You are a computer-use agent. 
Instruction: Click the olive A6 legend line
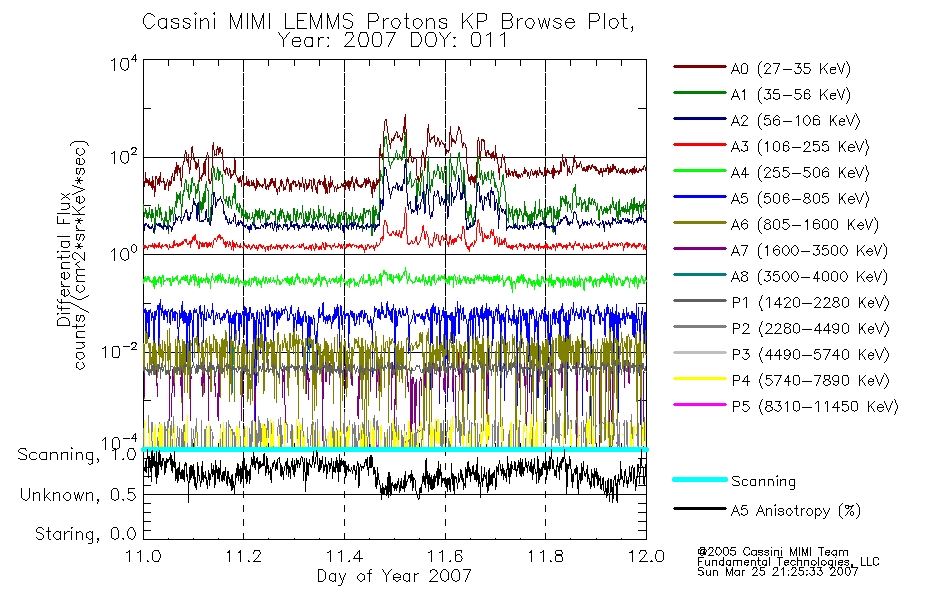(x=699, y=223)
